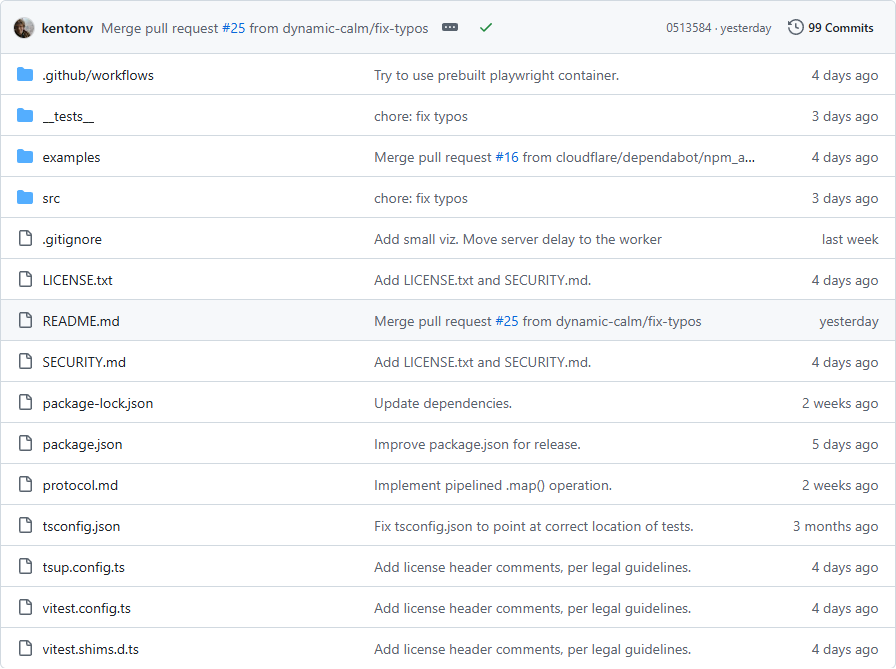Click the src folder icon
The image size is (896, 669).
[x=25, y=198]
